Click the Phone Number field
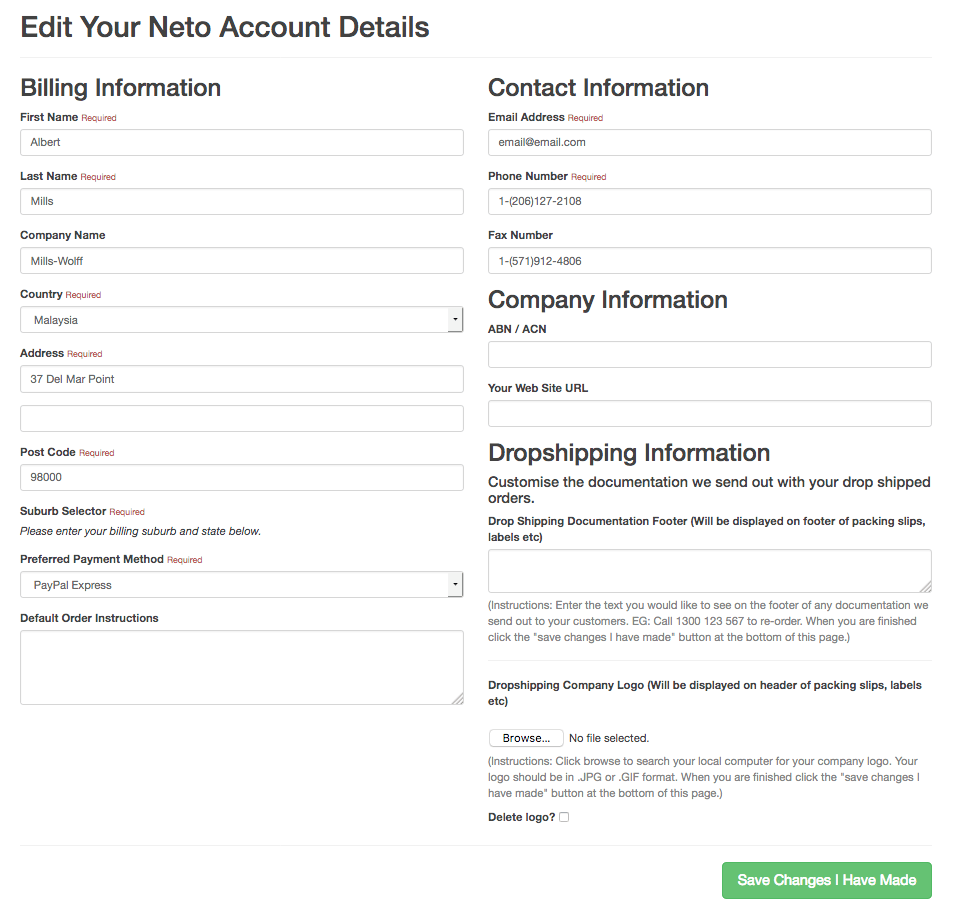962x908 pixels. click(x=710, y=201)
